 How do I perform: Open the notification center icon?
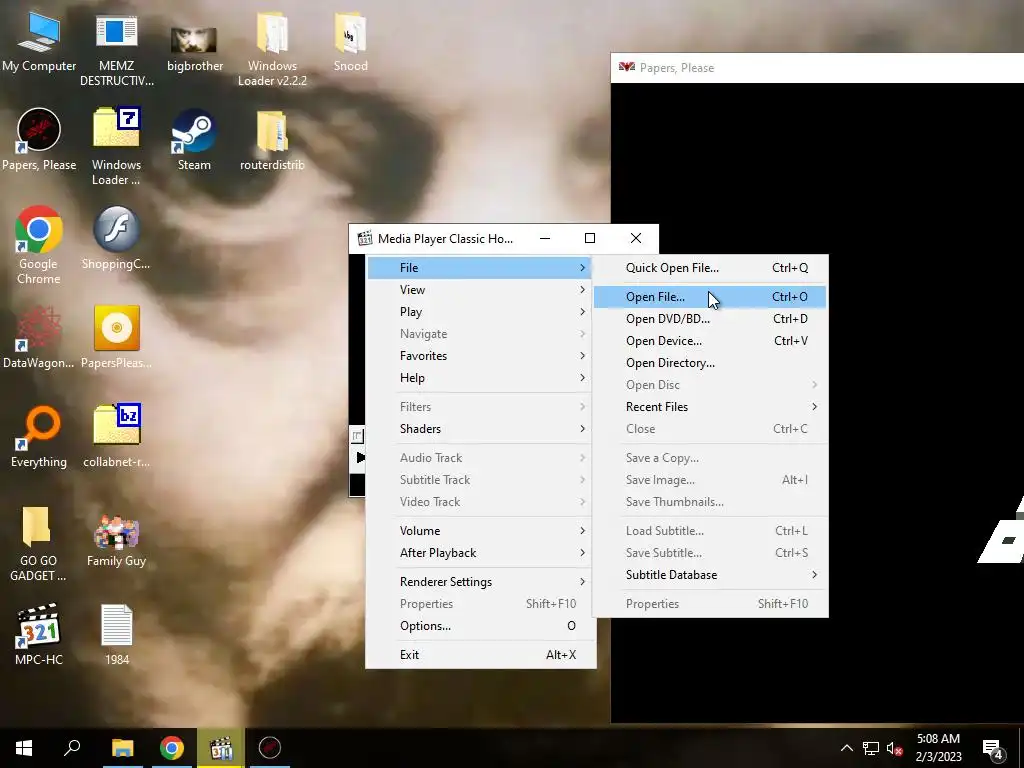click(993, 748)
